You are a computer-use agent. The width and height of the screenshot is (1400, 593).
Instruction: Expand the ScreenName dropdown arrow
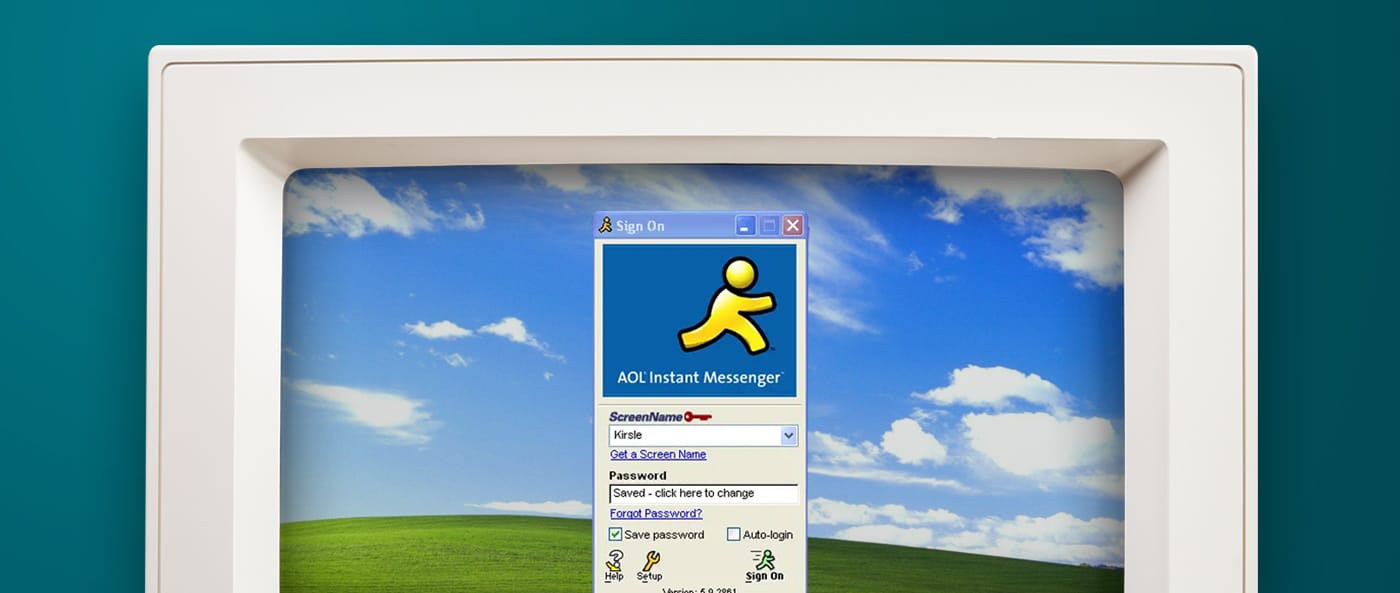tap(788, 436)
